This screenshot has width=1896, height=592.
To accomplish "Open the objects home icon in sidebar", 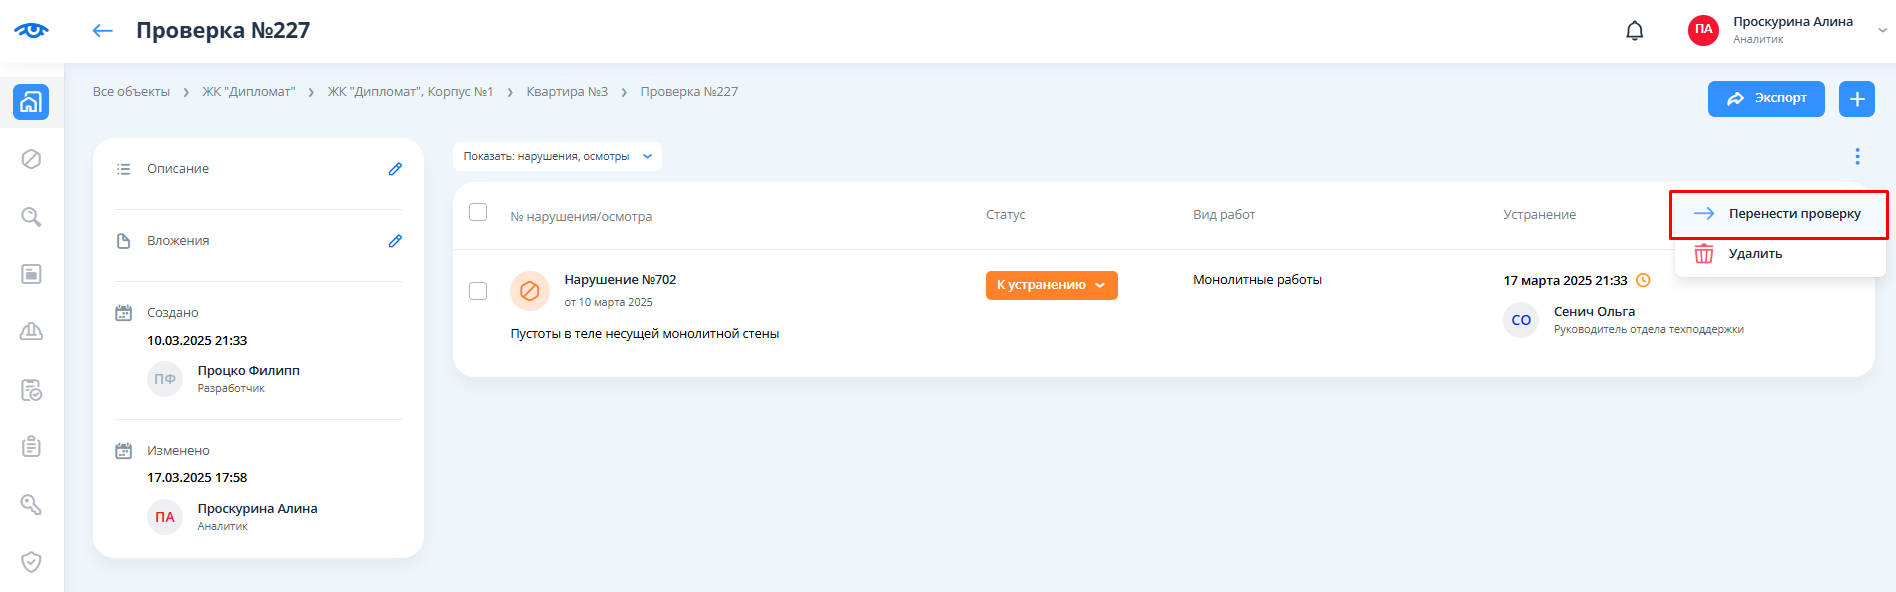I will click(31, 102).
